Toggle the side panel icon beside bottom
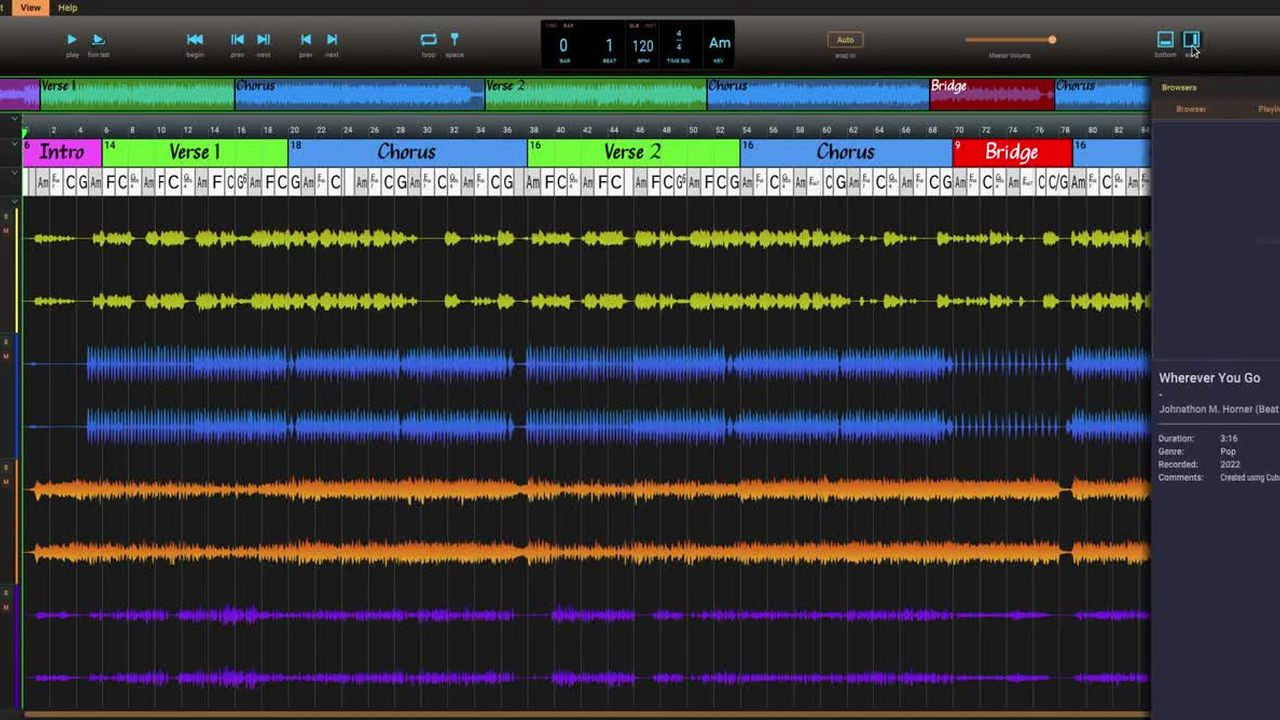The image size is (1280, 720). 1191,40
